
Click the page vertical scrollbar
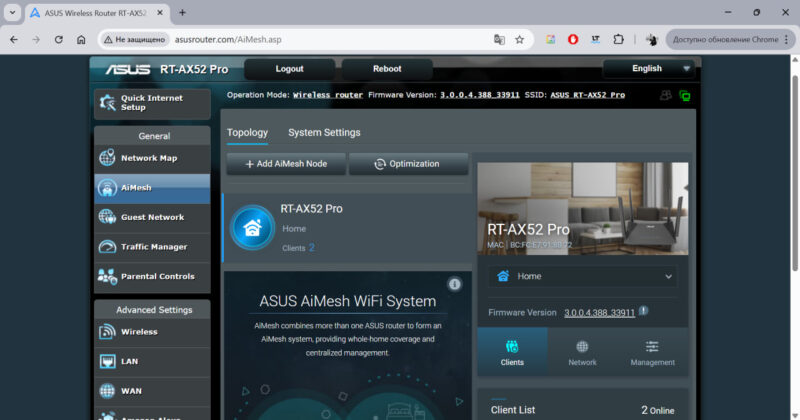point(795,174)
